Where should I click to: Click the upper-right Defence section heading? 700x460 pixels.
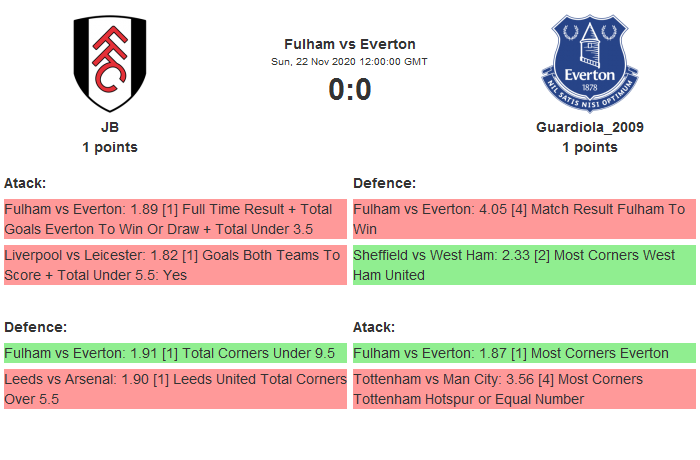[385, 183]
